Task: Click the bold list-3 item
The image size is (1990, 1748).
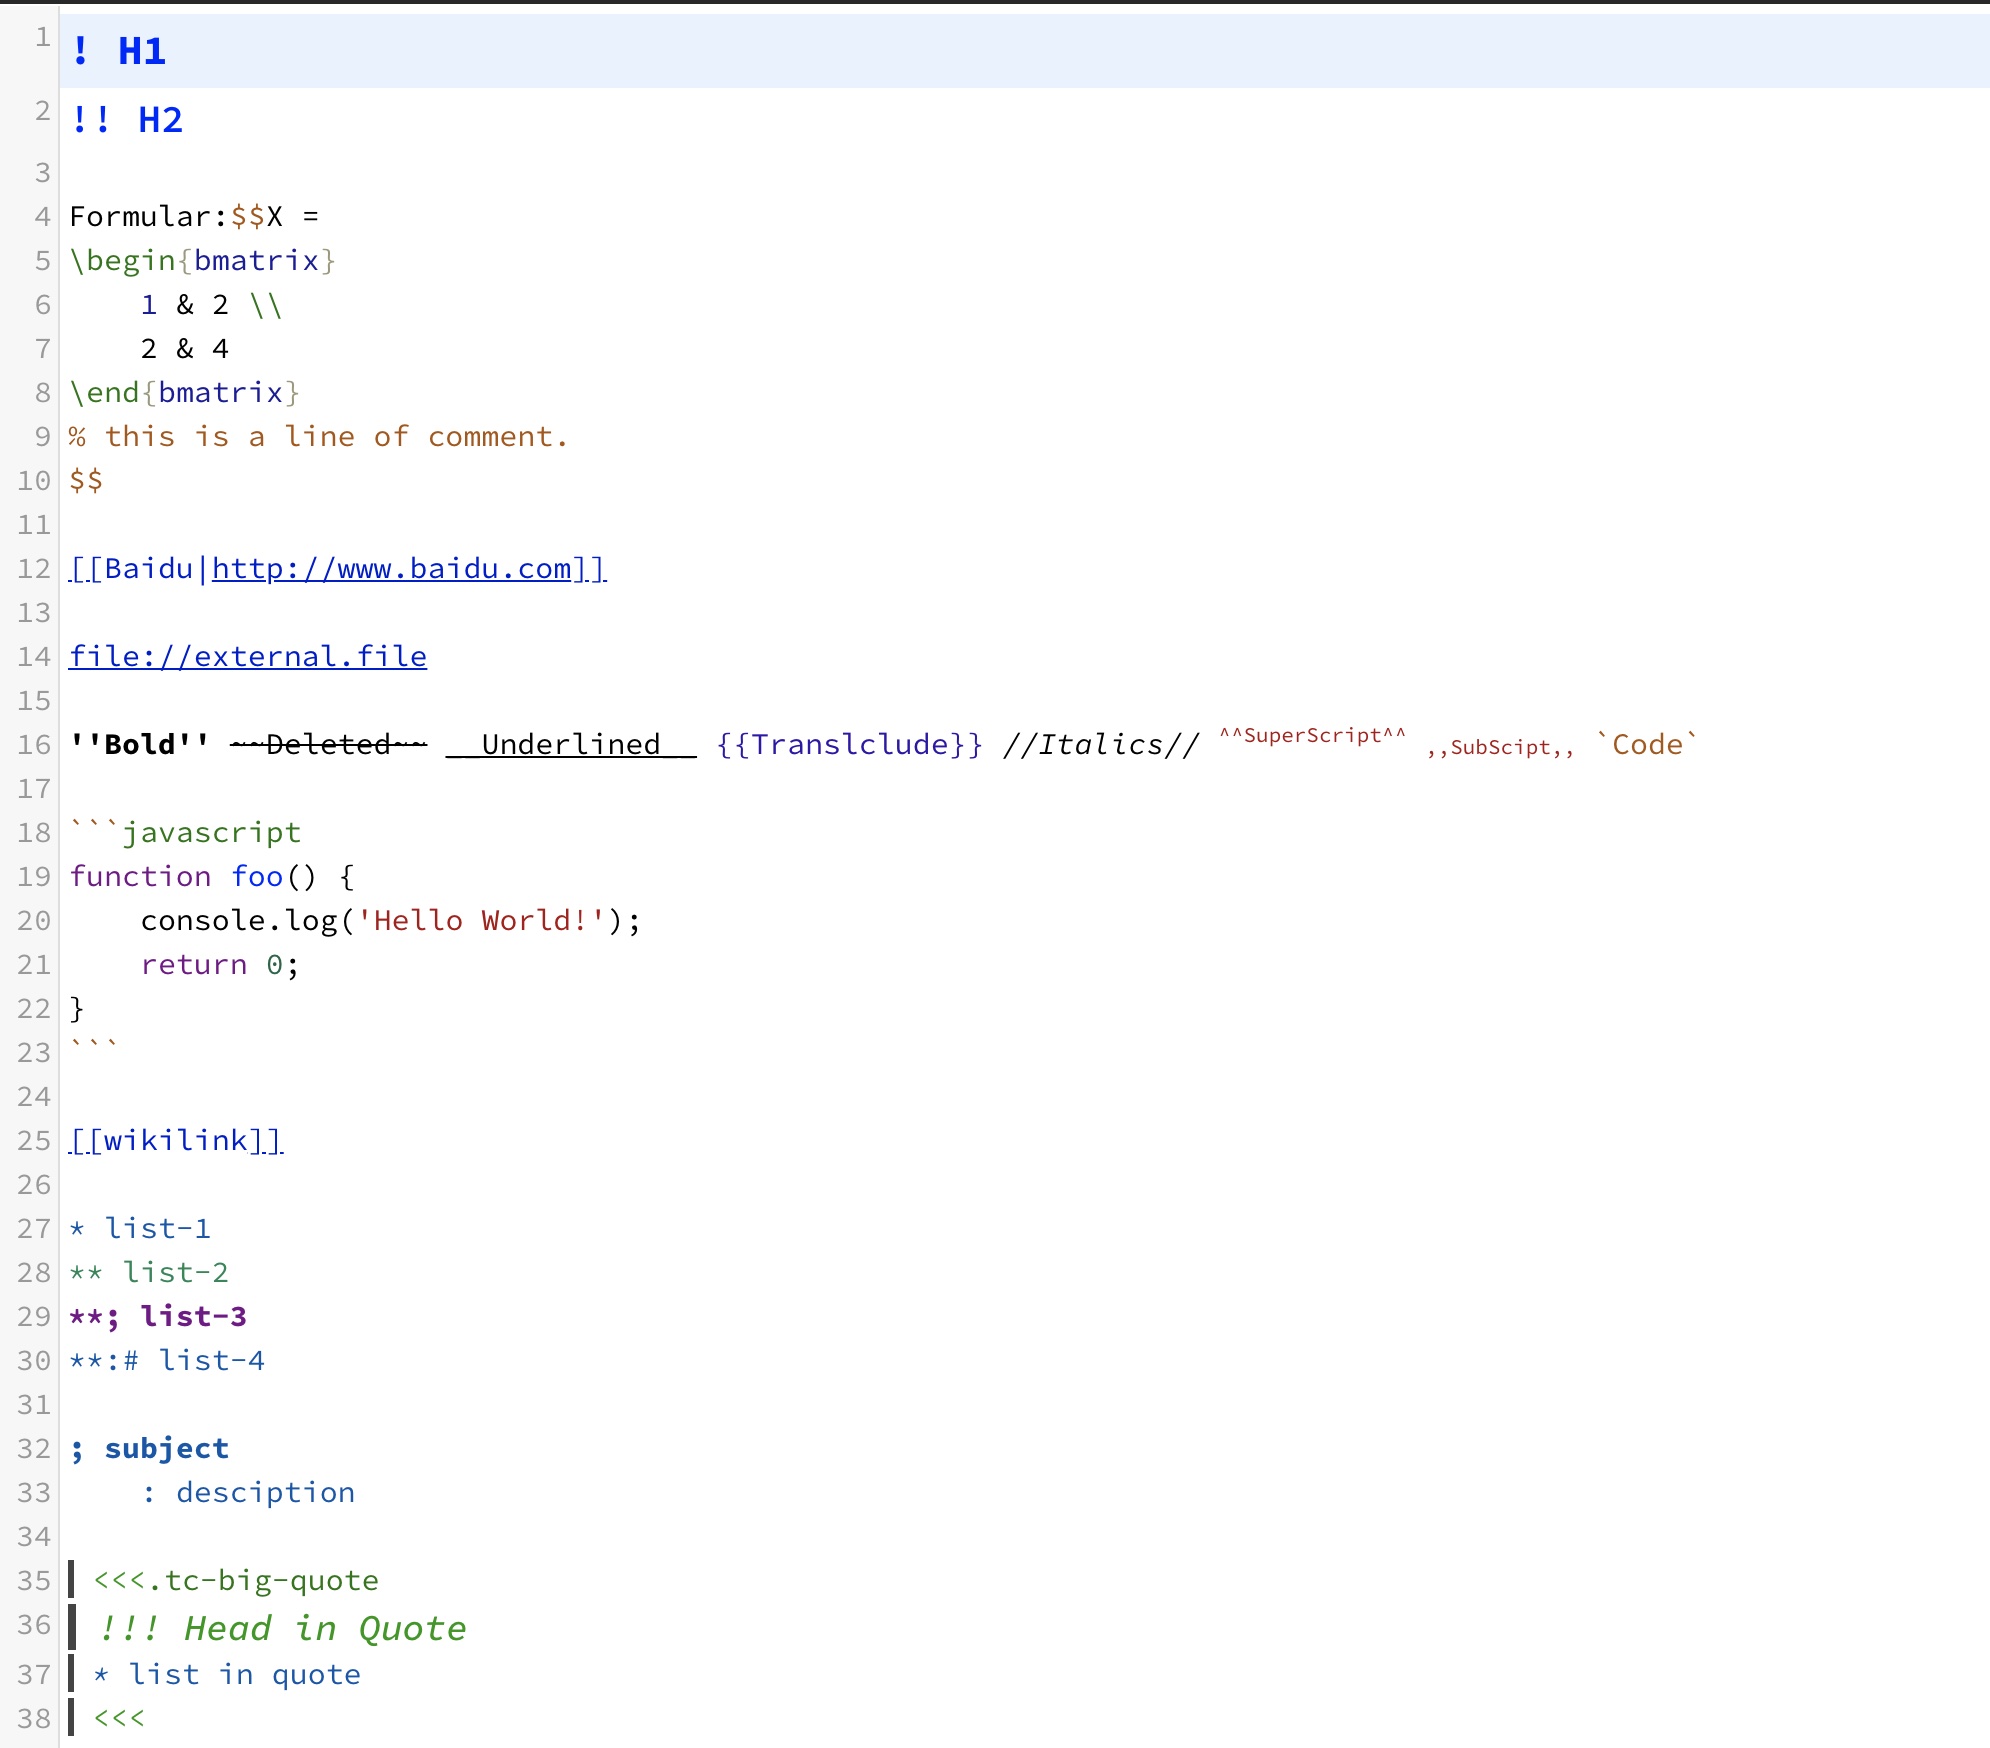Action: pyautogui.click(x=192, y=1317)
